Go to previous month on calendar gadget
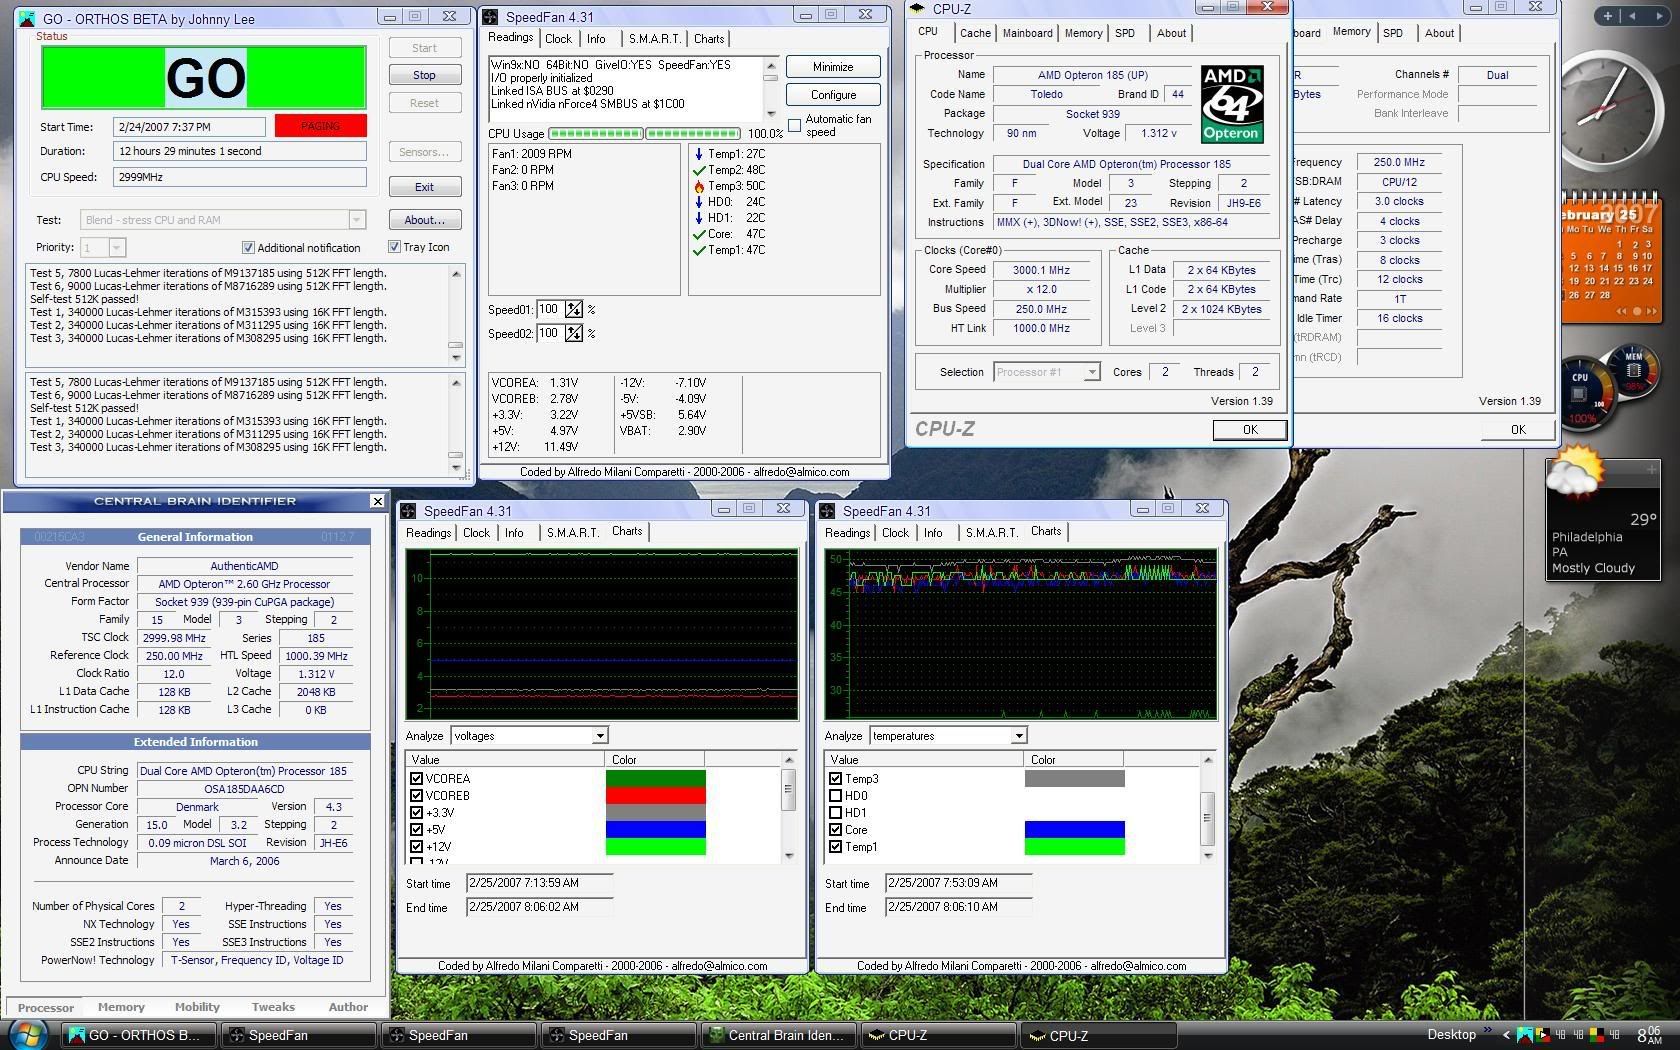This screenshot has height=1050, width=1680. point(1622,311)
